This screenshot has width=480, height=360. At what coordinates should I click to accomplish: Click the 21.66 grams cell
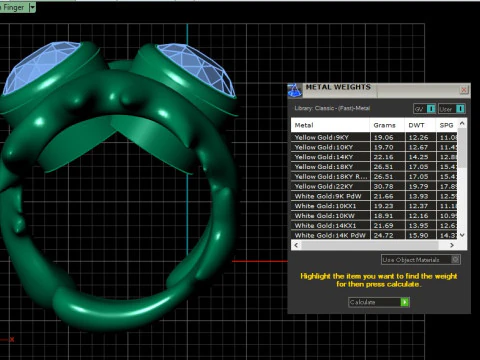pos(388,196)
